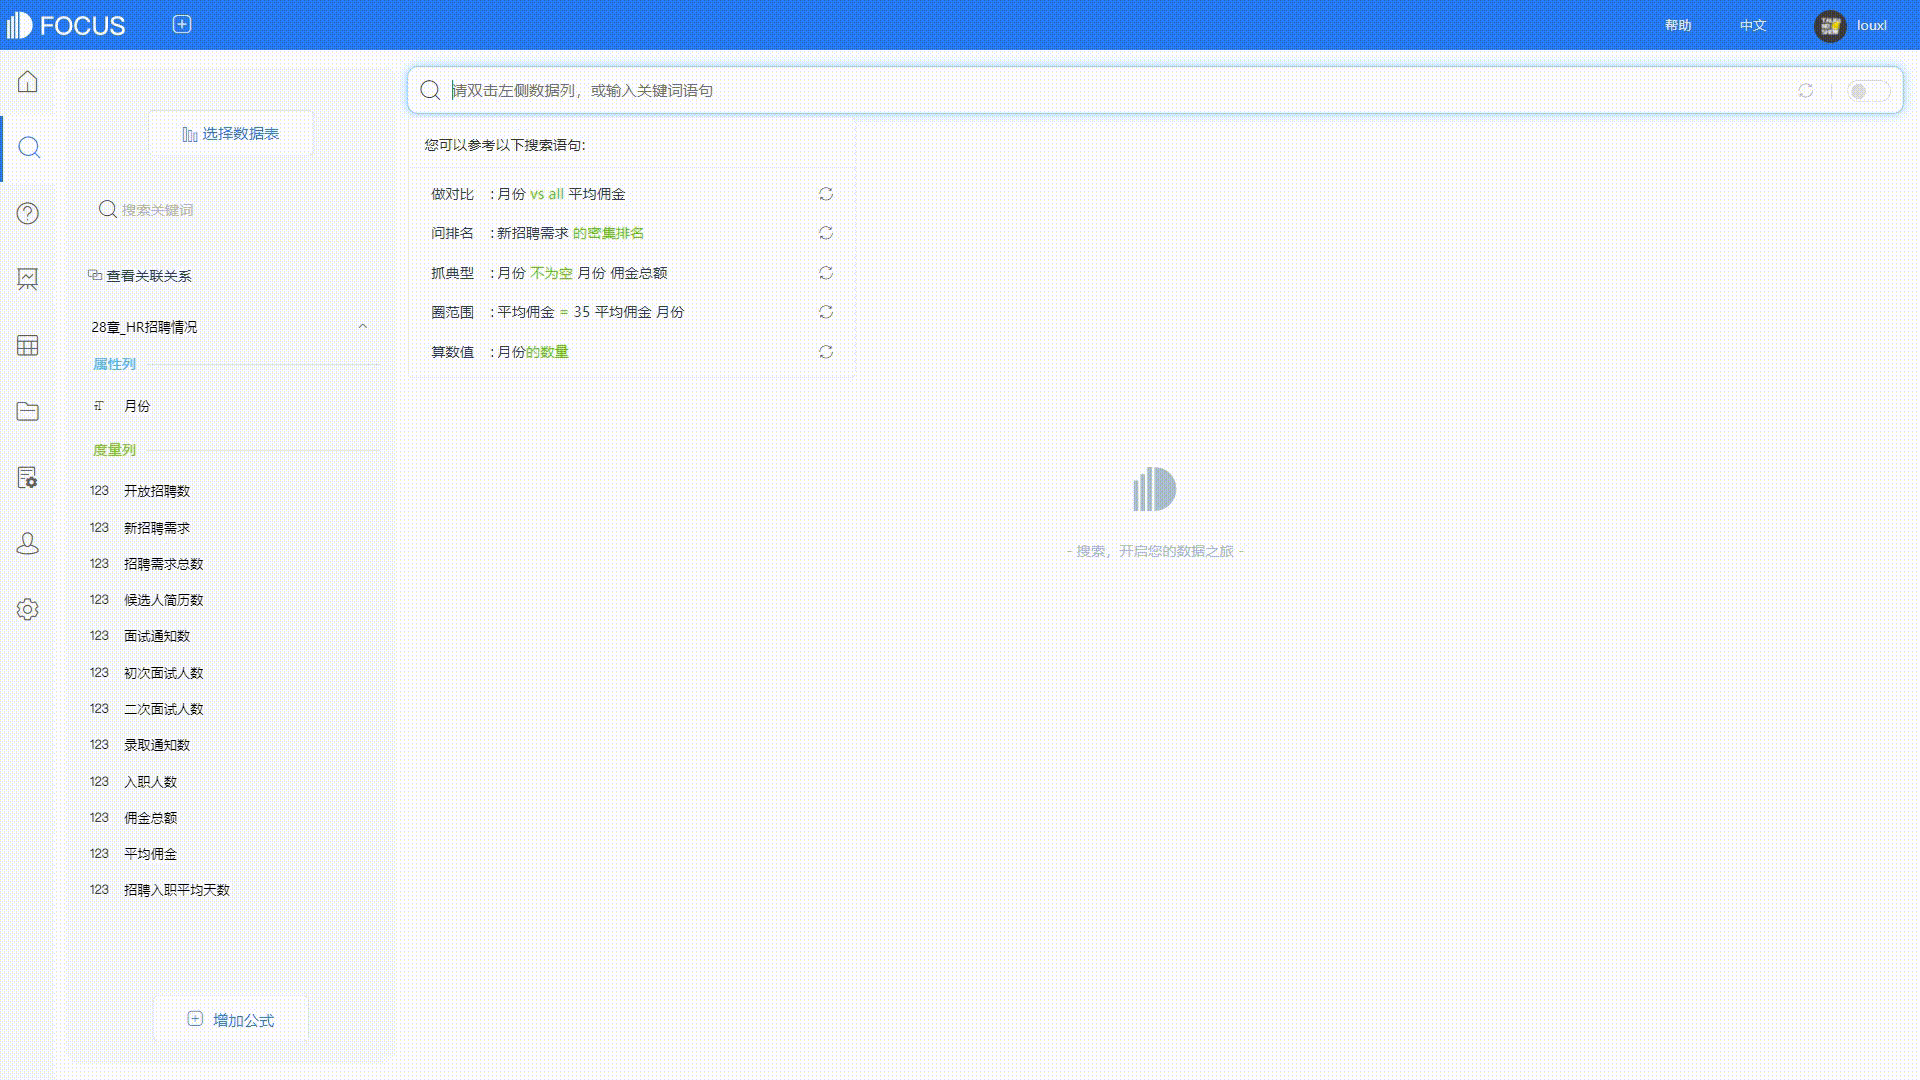Open the 中文 language dropdown
This screenshot has height=1080, width=1920.
(x=1752, y=25)
